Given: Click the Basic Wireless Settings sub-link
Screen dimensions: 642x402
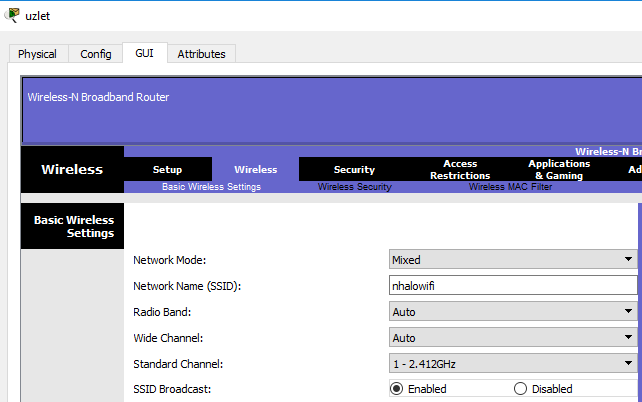Looking at the screenshot, I should pyautogui.click(x=211, y=187).
